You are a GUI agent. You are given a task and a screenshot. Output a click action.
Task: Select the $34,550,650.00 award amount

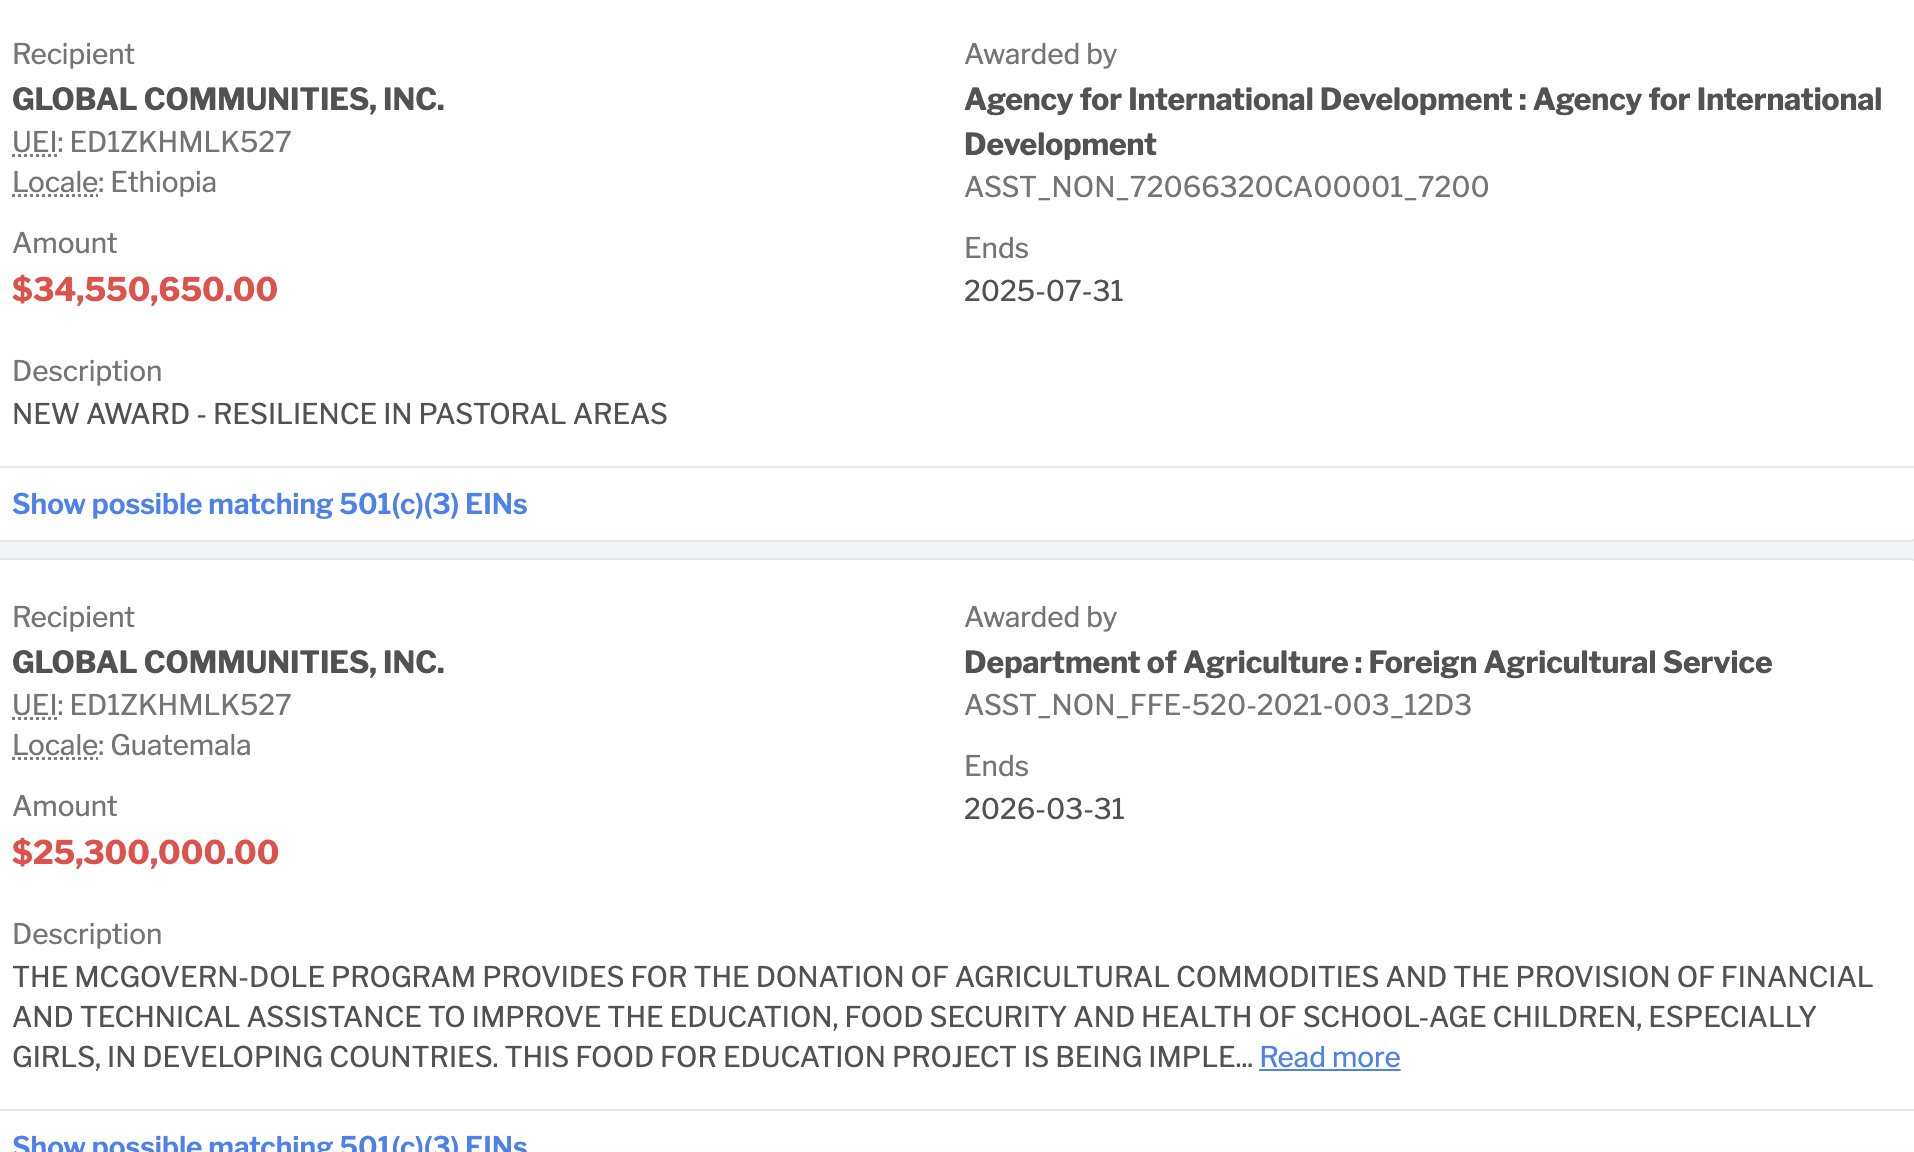[145, 289]
